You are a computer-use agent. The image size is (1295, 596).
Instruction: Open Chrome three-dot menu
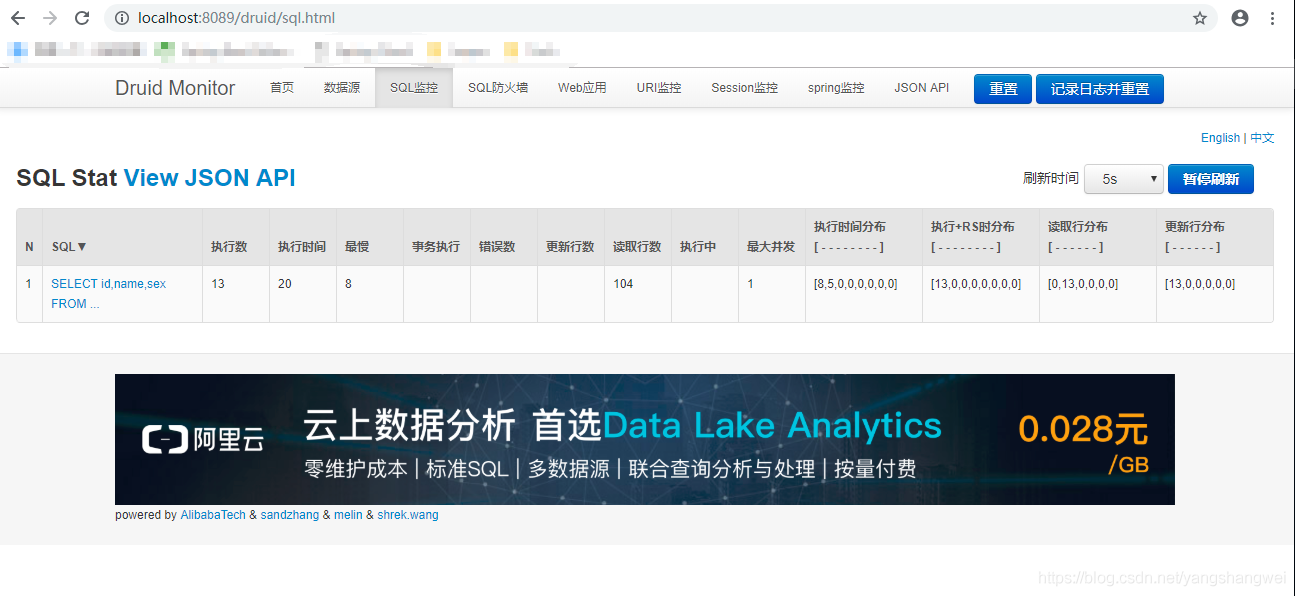point(1273,18)
